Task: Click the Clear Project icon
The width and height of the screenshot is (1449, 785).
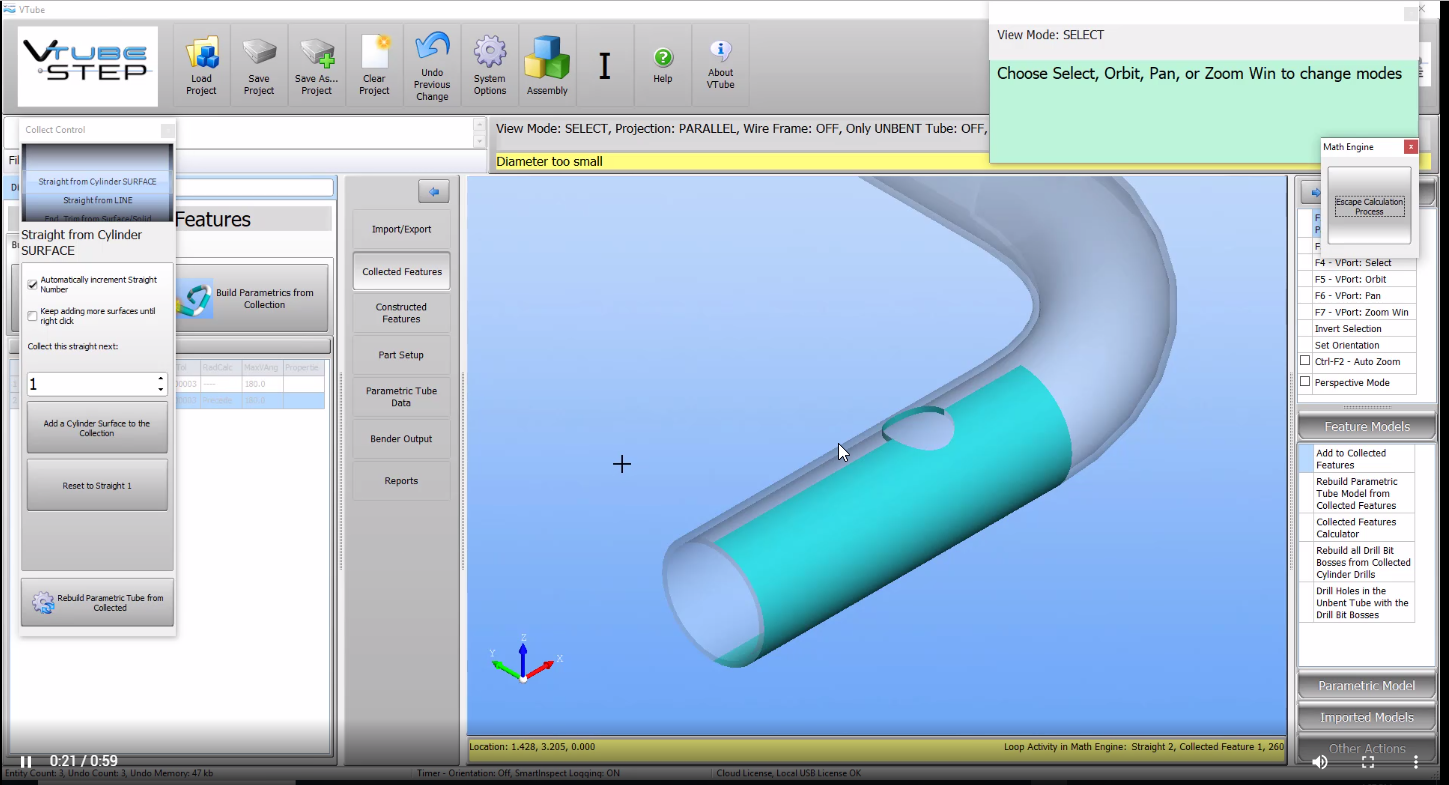Action: (x=374, y=52)
